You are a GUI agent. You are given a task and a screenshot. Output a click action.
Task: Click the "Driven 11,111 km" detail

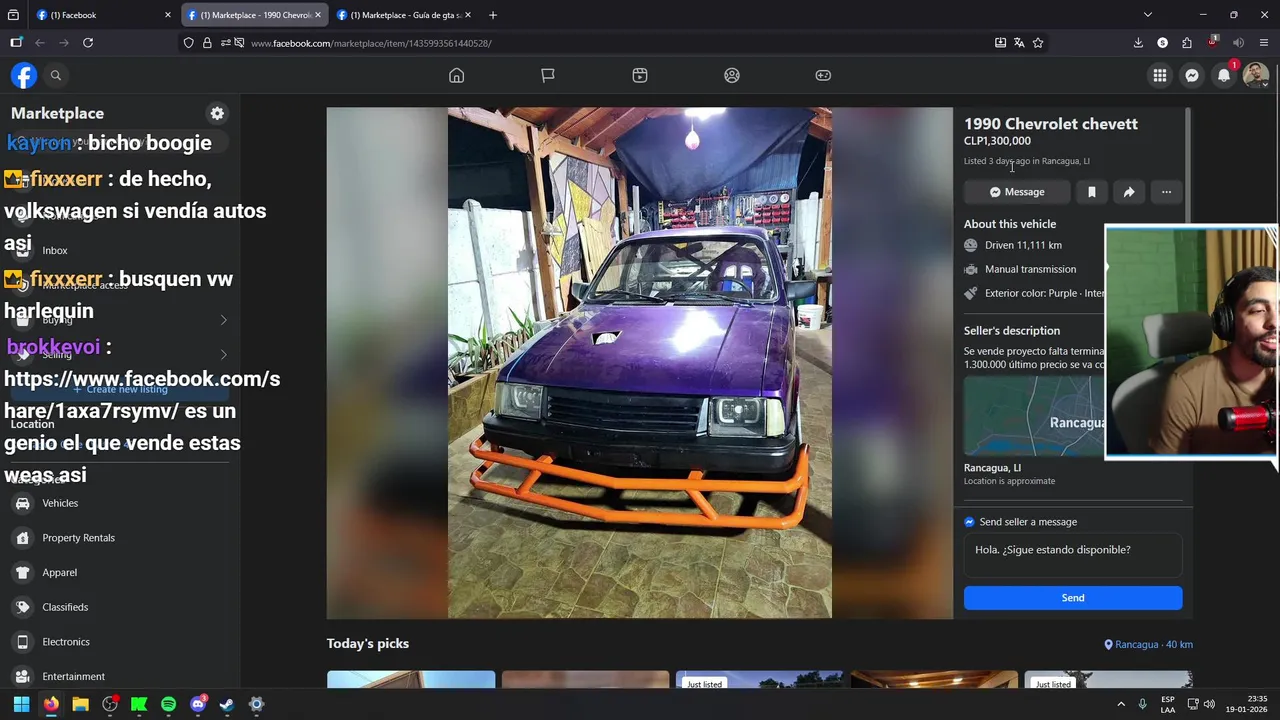click(x=1023, y=245)
